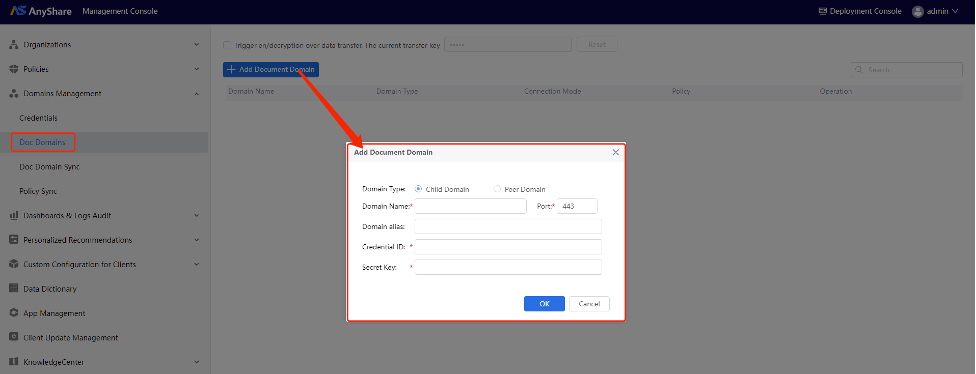976x374 pixels.
Task: Select the Child Domain radio button
Action: point(418,189)
